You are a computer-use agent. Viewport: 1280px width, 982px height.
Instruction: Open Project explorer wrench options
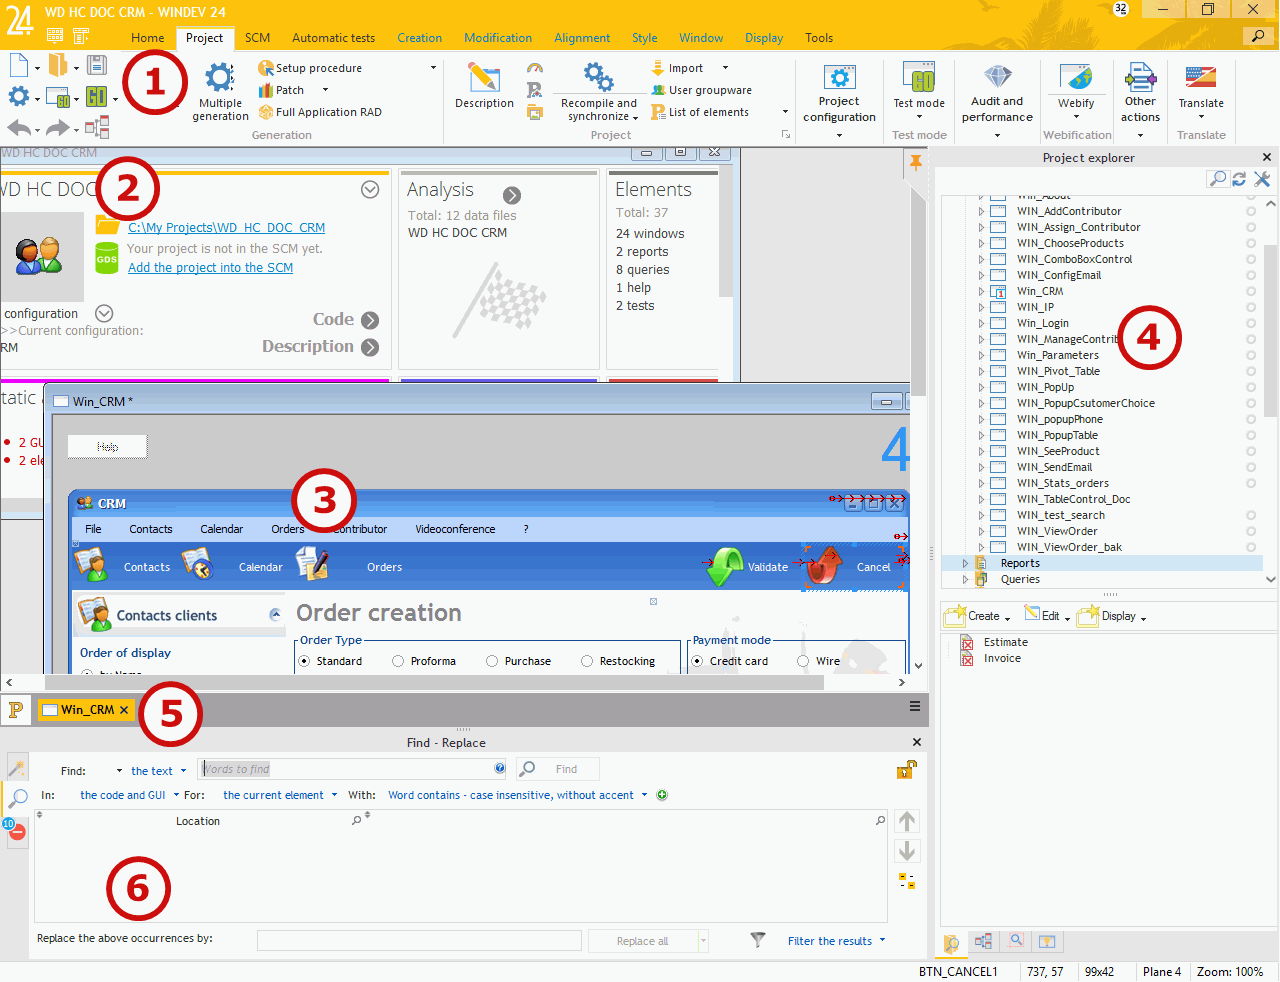click(1262, 179)
